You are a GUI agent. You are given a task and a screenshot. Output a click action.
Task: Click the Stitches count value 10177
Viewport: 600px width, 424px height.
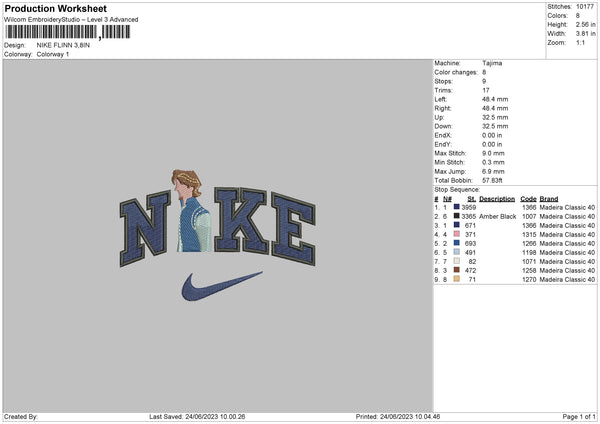[x=585, y=5]
